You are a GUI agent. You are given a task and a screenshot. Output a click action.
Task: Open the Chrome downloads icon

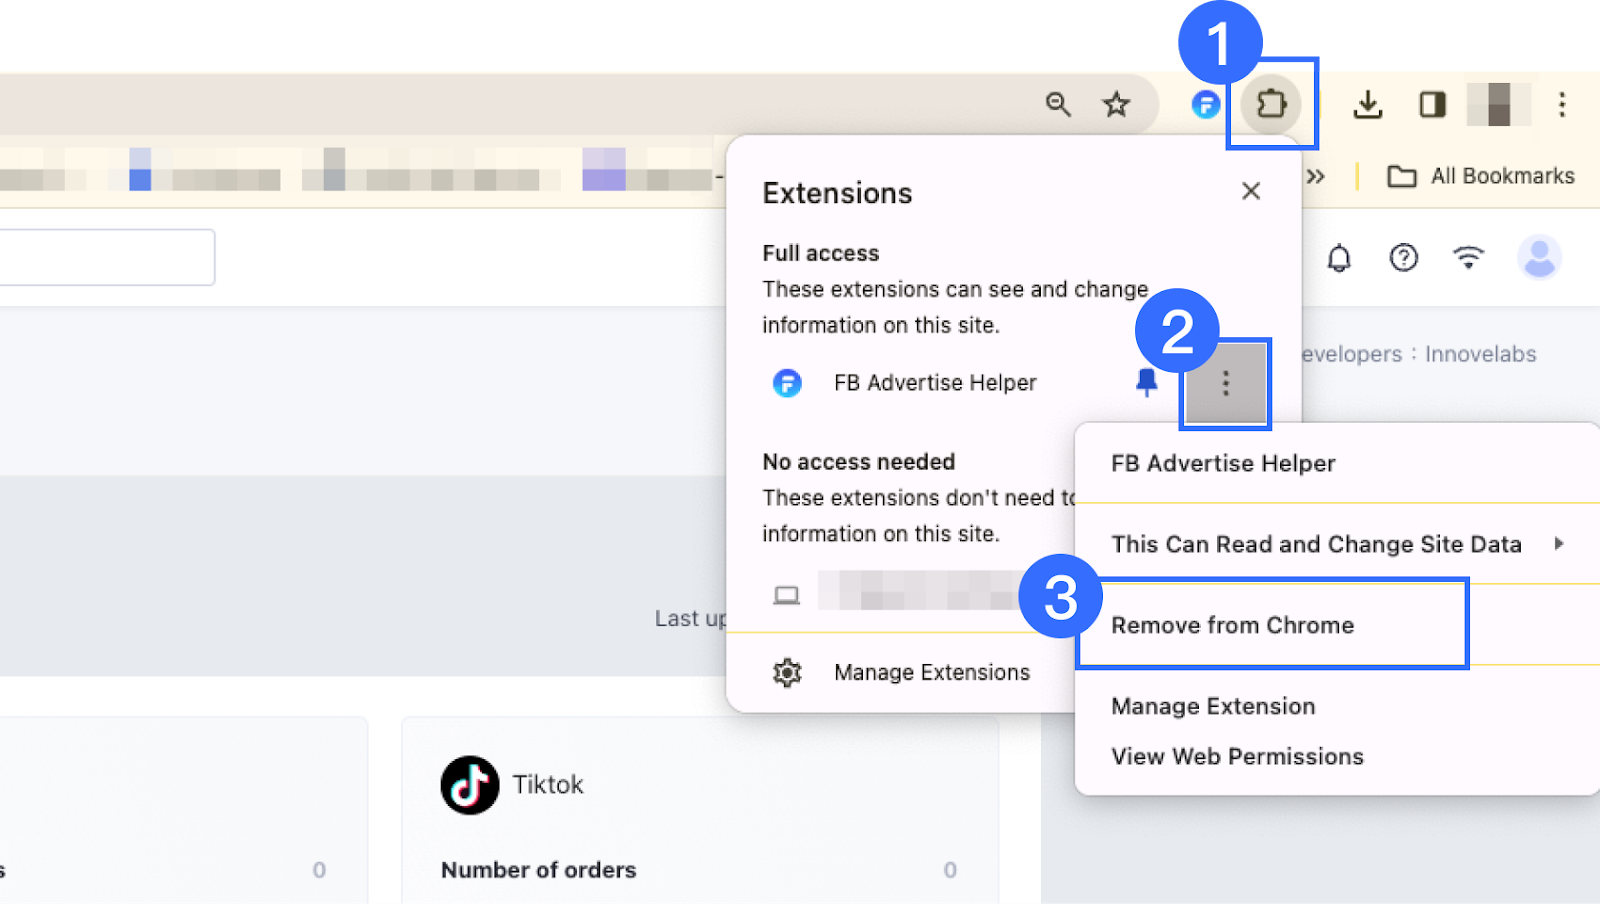pos(1367,104)
